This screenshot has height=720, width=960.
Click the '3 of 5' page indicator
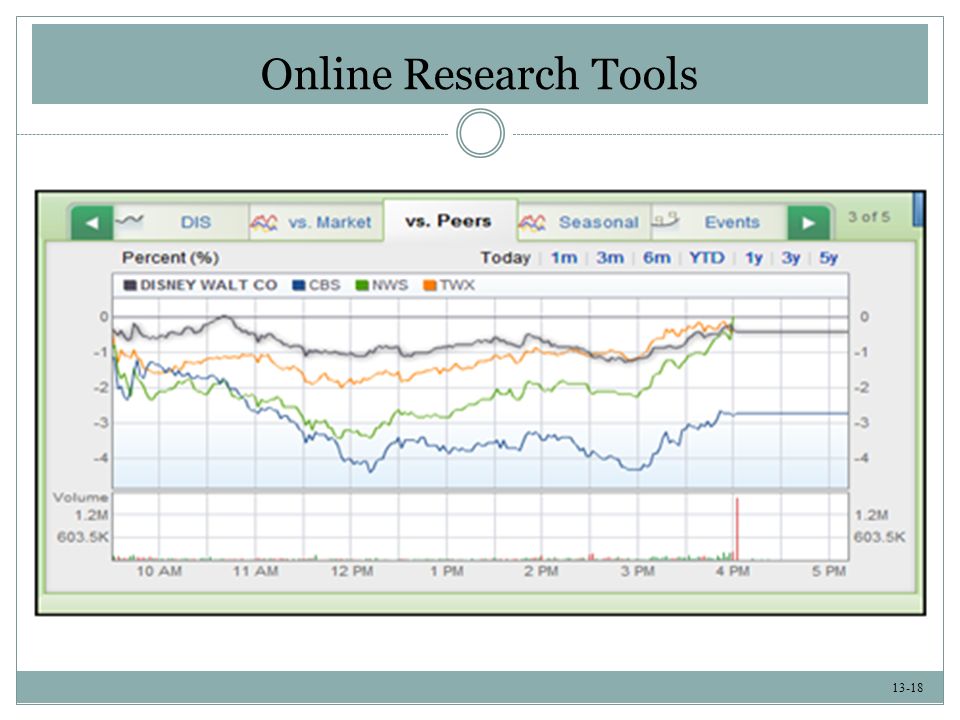click(869, 217)
